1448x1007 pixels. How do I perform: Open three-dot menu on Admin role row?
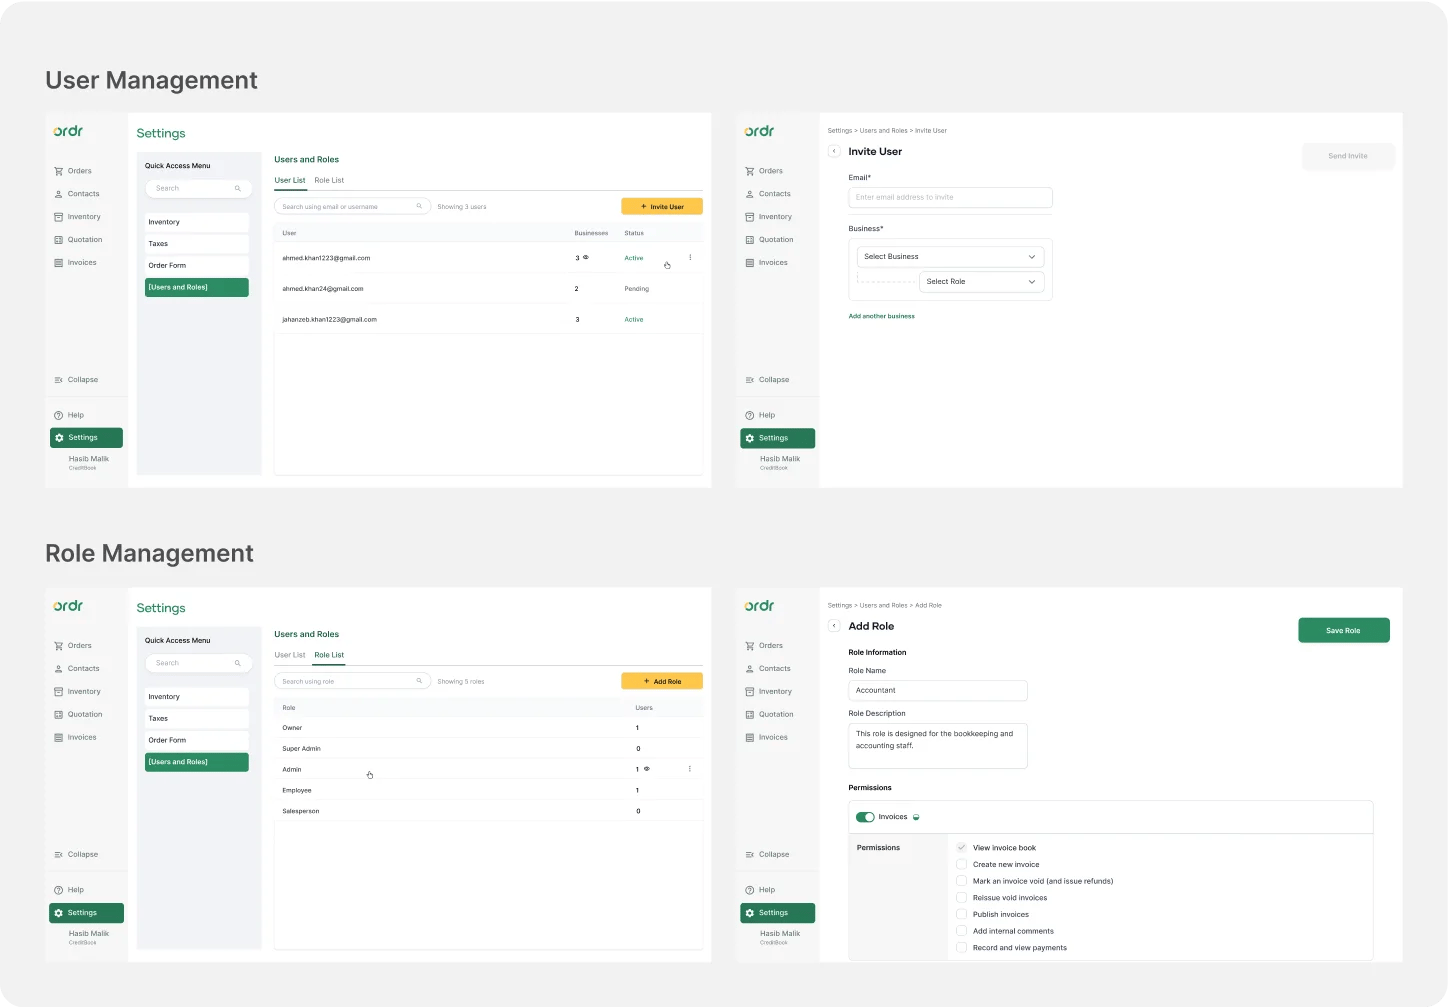(x=690, y=769)
